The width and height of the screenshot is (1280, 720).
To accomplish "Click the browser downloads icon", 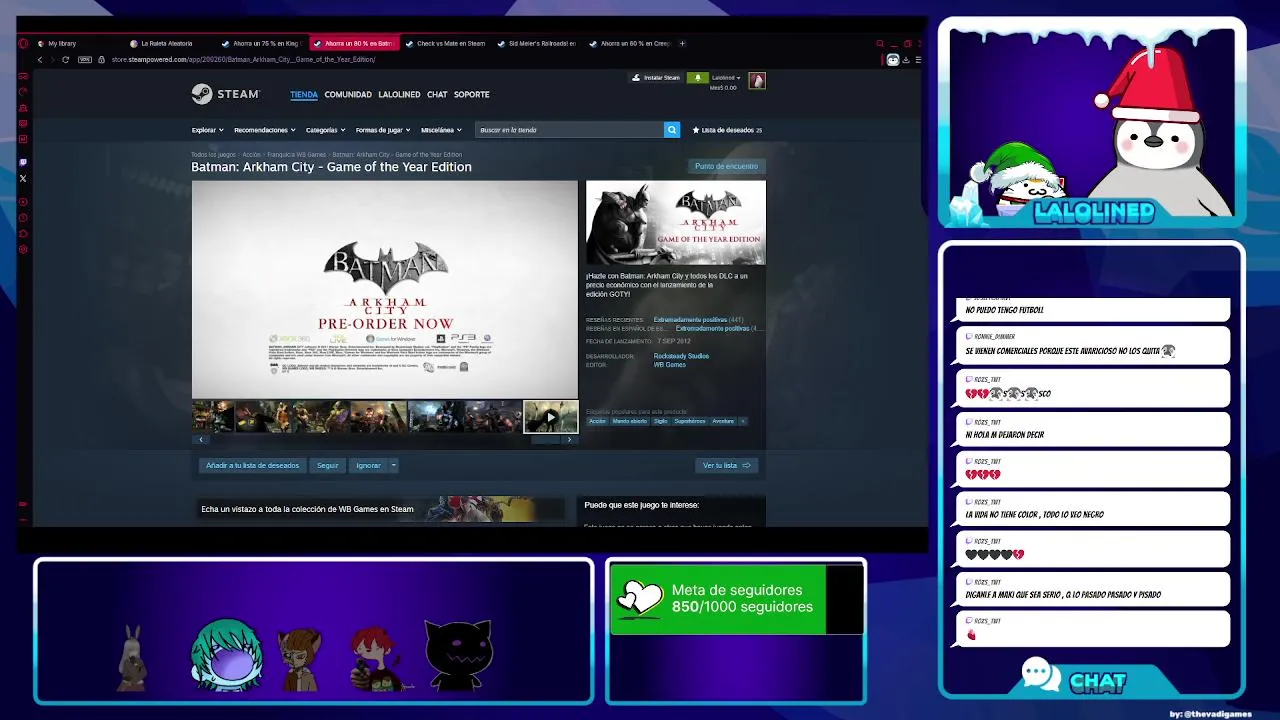I will pos(905,59).
